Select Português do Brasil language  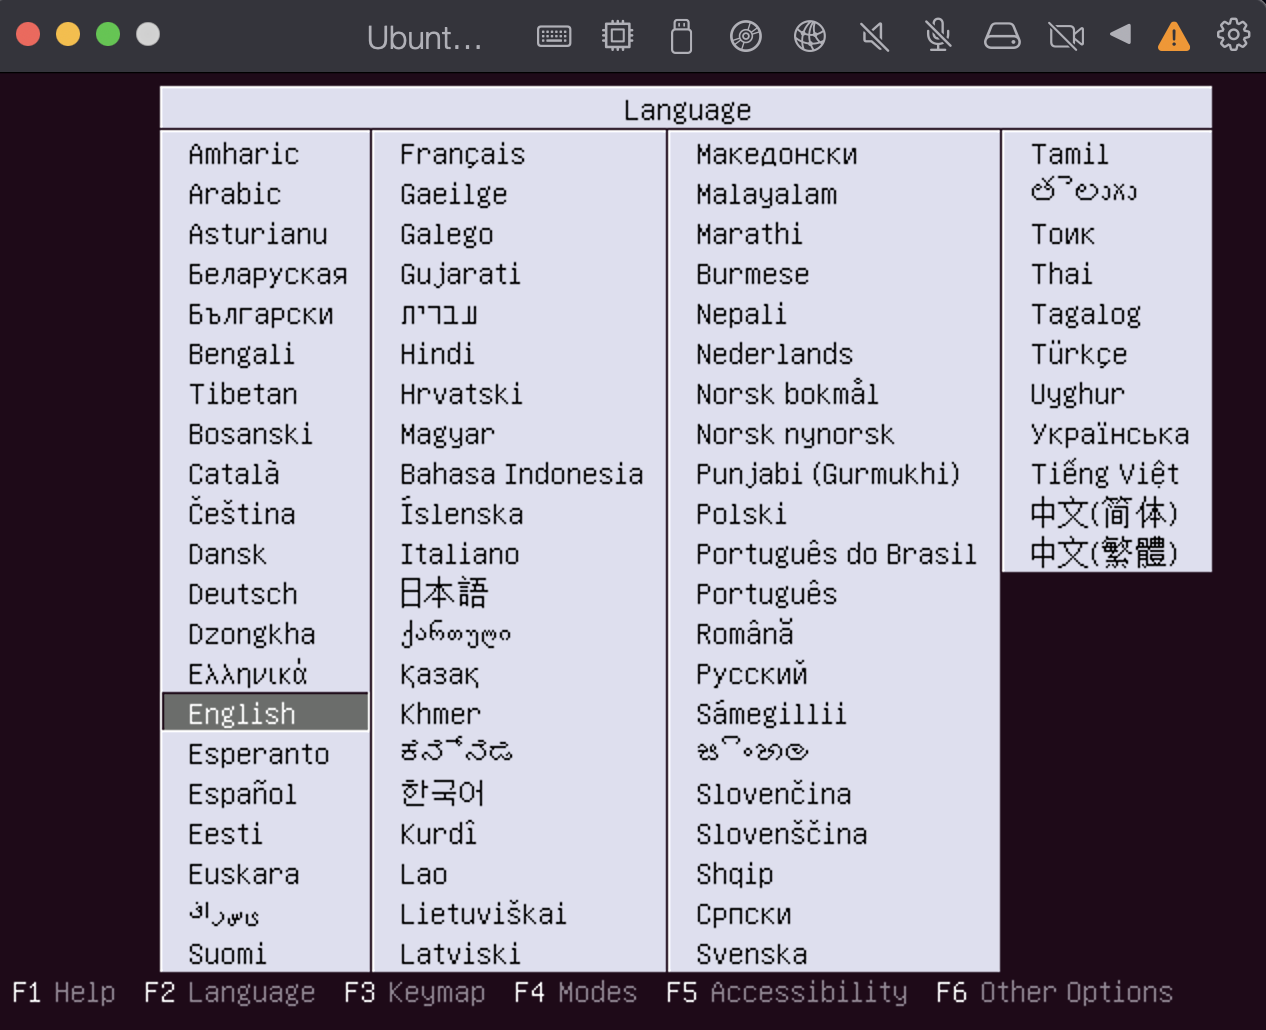pyautogui.click(x=836, y=554)
